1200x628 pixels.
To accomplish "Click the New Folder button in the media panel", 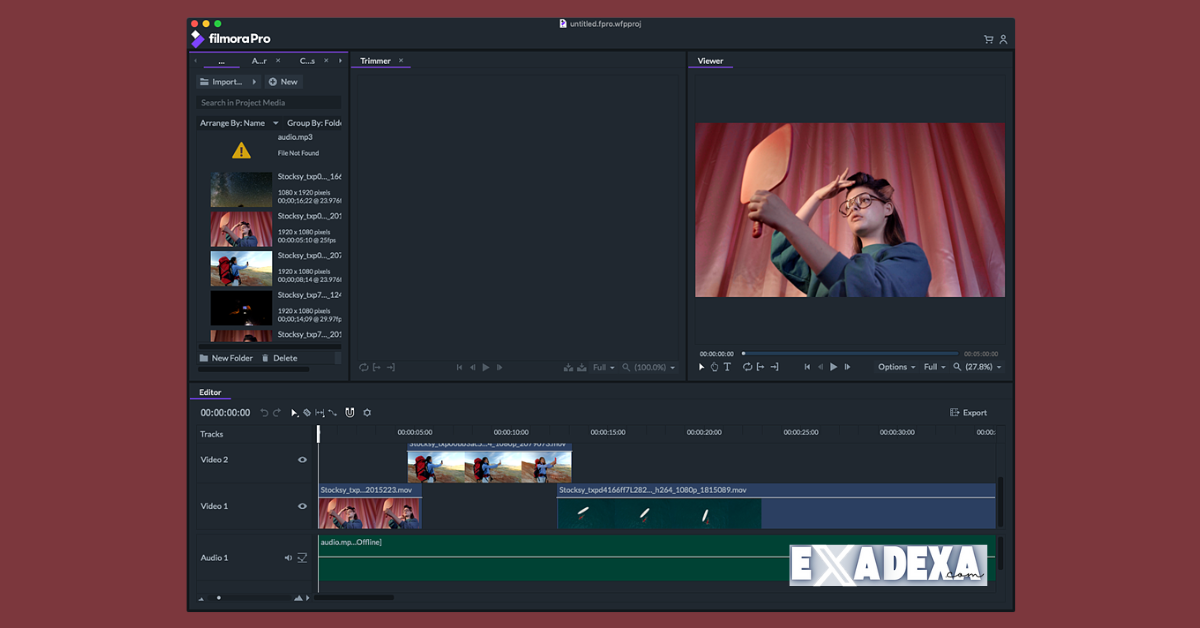I will click(x=227, y=357).
